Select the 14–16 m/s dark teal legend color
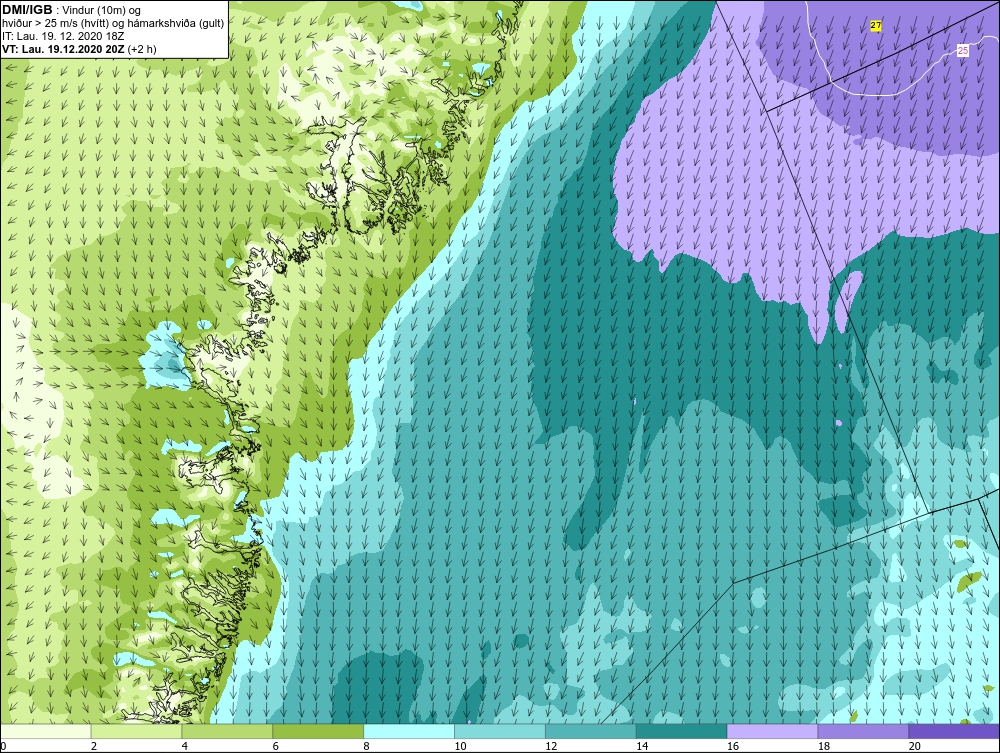The image size is (1000, 753). click(x=681, y=731)
